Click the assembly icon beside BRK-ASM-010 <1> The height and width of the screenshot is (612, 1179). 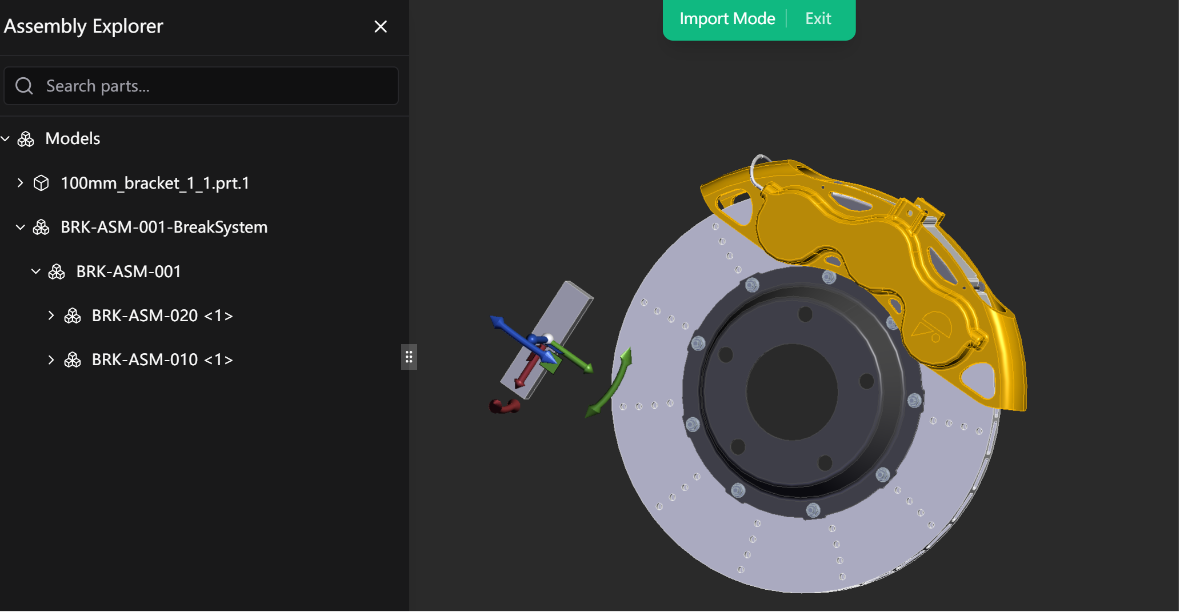[73, 360]
